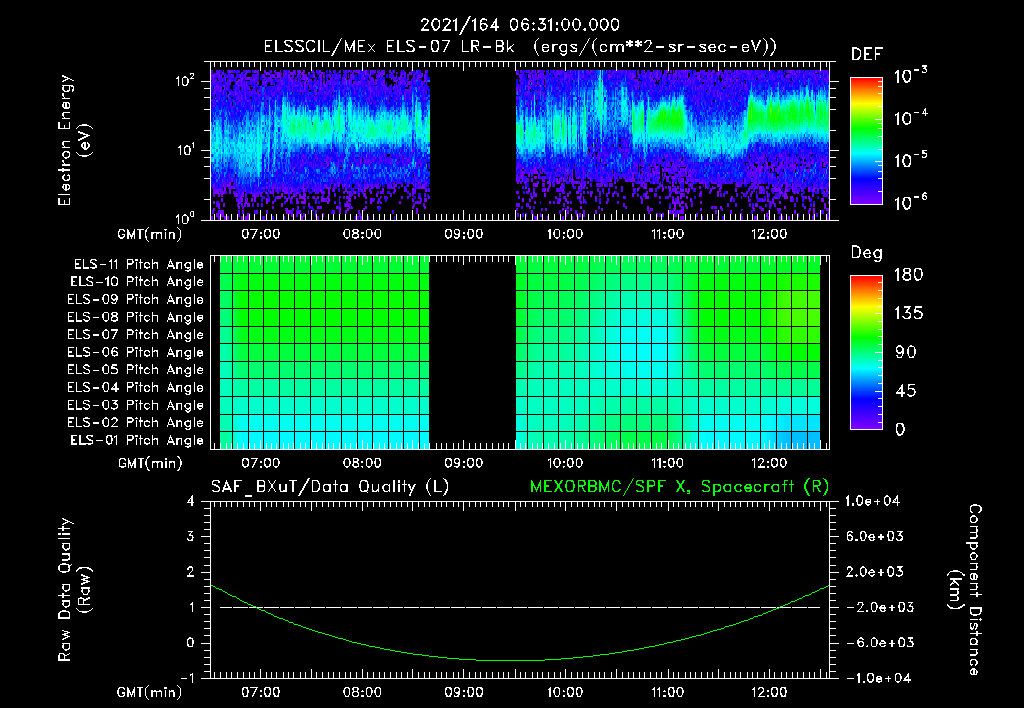Select the ELS-03 Pitch Angle row label
The width and height of the screenshot is (1024, 708).
point(136,405)
